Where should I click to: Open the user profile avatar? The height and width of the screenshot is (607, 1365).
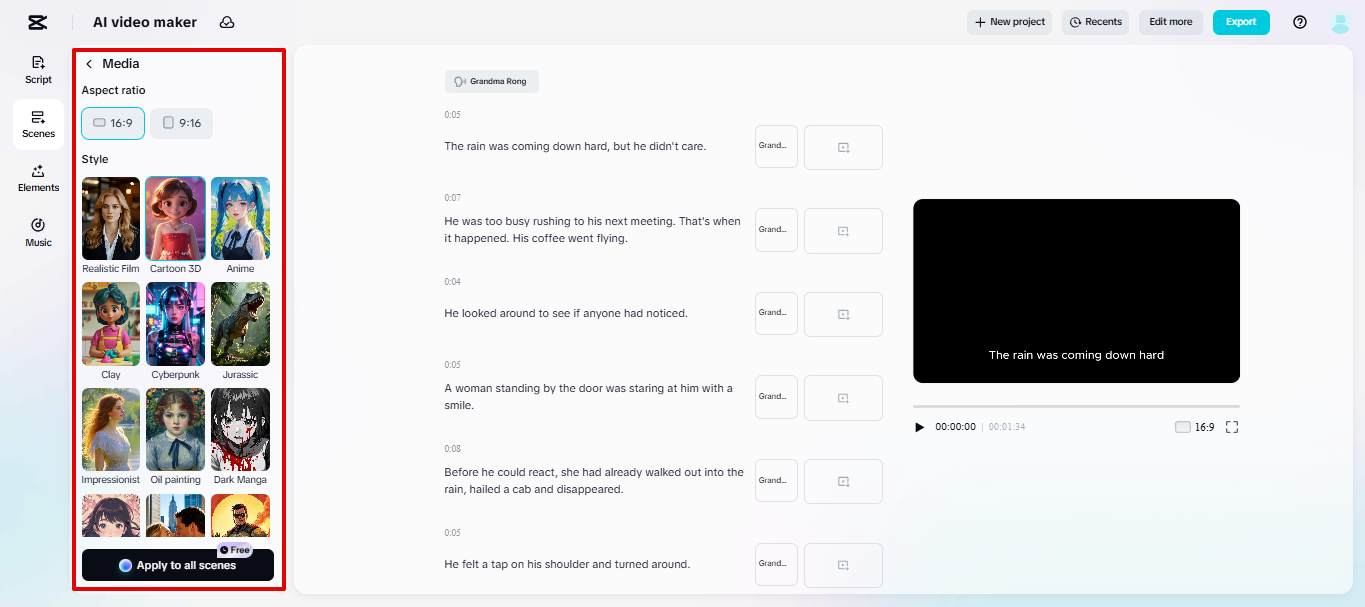click(1341, 22)
